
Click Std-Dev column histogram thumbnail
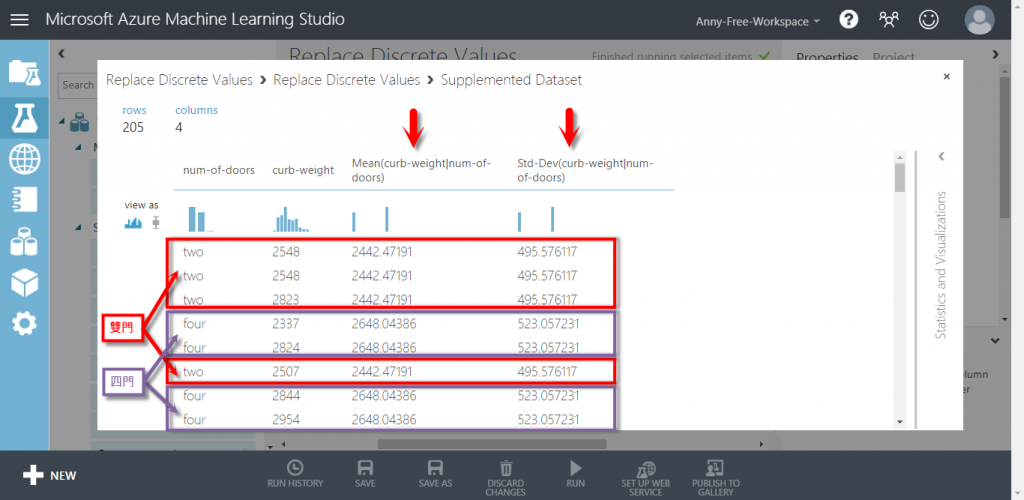pos(536,219)
